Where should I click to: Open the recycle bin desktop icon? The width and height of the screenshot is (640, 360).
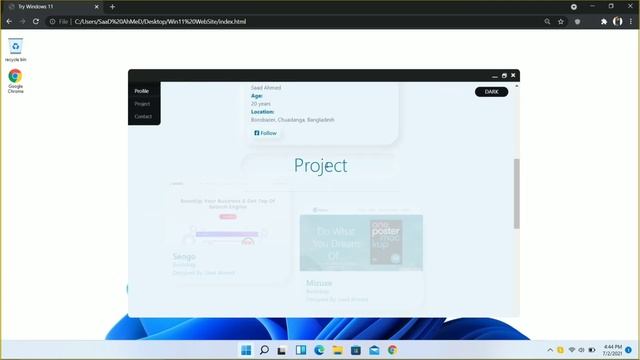pyautogui.click(x=16, y=50)
